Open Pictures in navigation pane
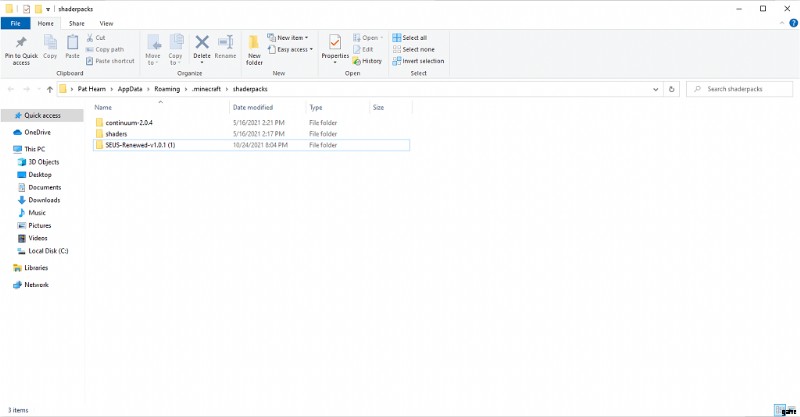This screenshot has width=800, height=417. (x=34, y=226)
